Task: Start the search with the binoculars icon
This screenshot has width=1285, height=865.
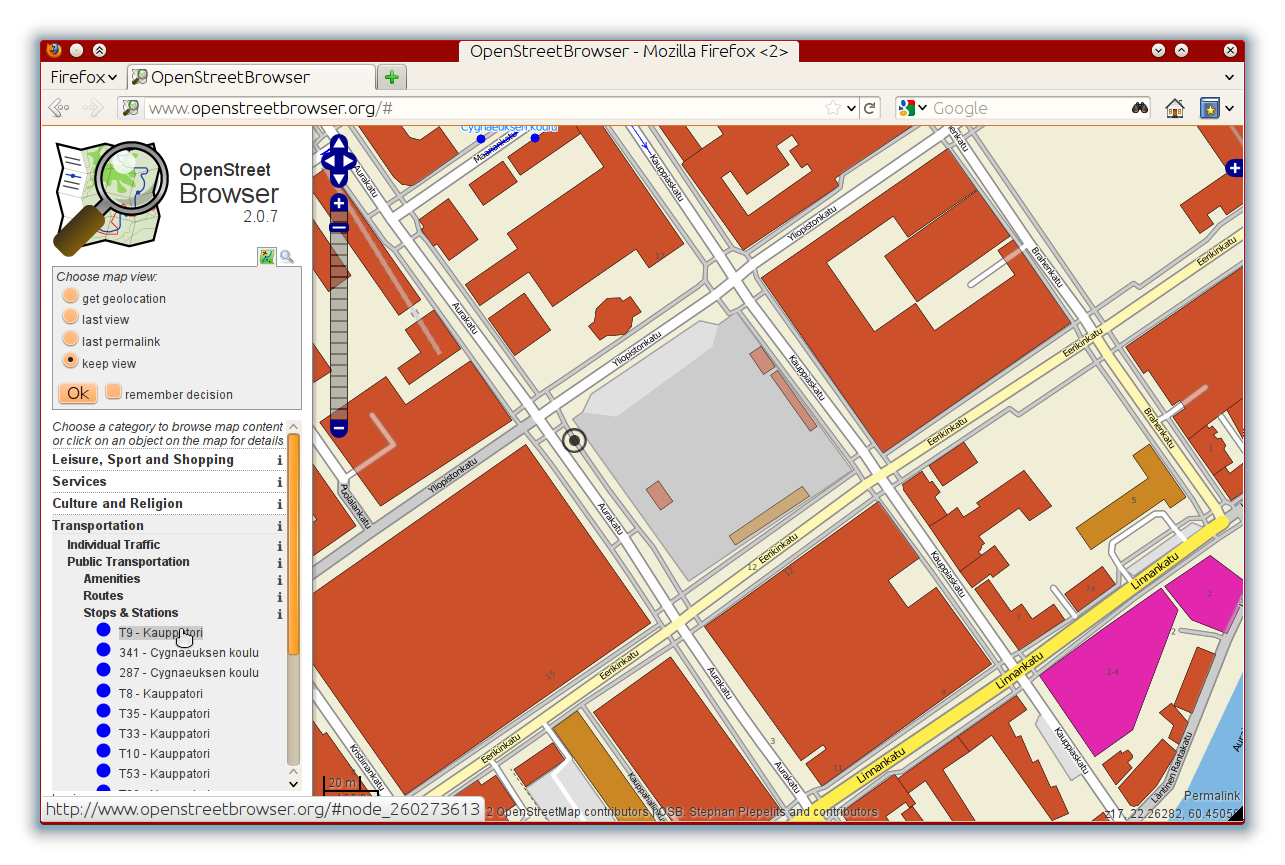Action: (x=1140, y=108)
